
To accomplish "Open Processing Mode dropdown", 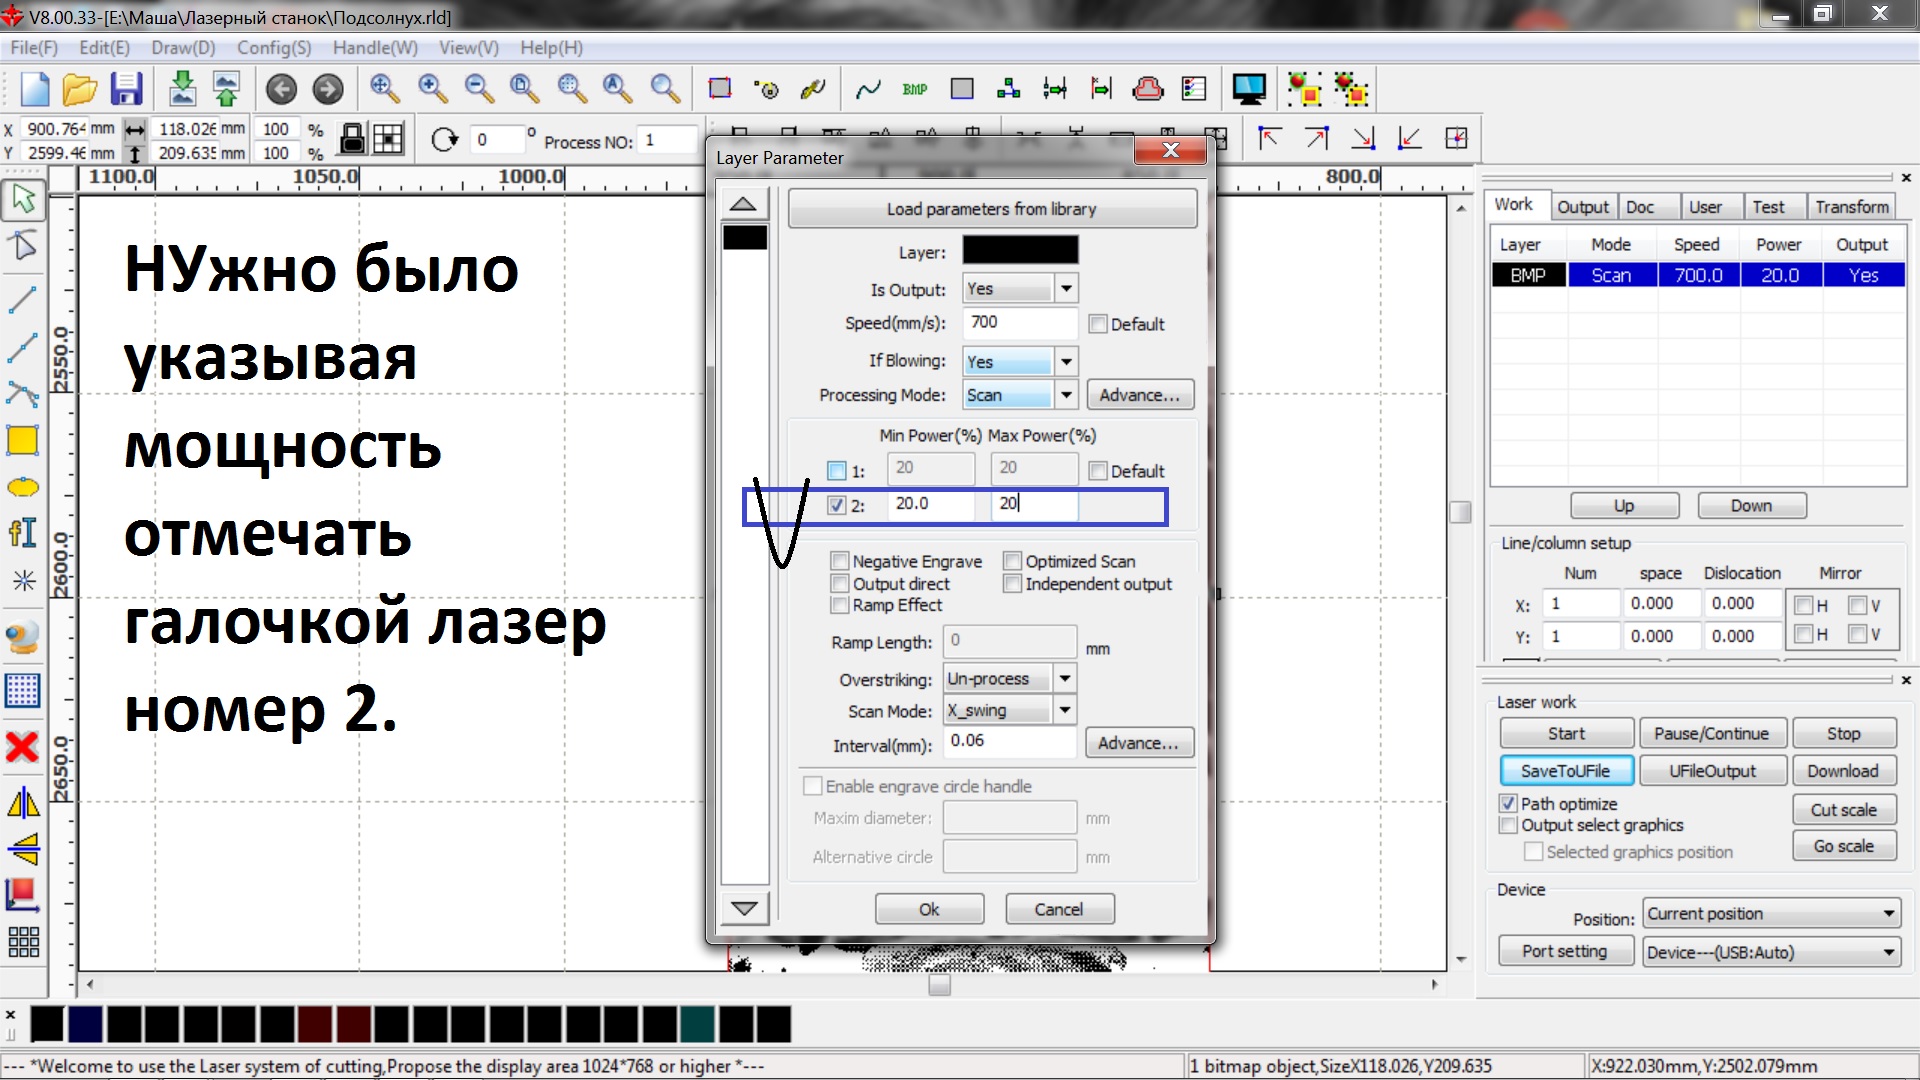I will (1066, 395).
